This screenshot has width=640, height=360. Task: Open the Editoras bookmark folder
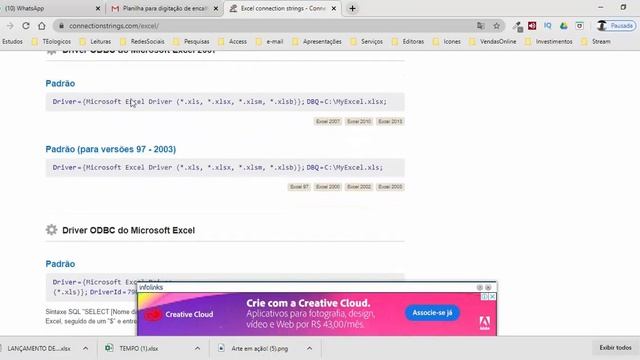408,42
